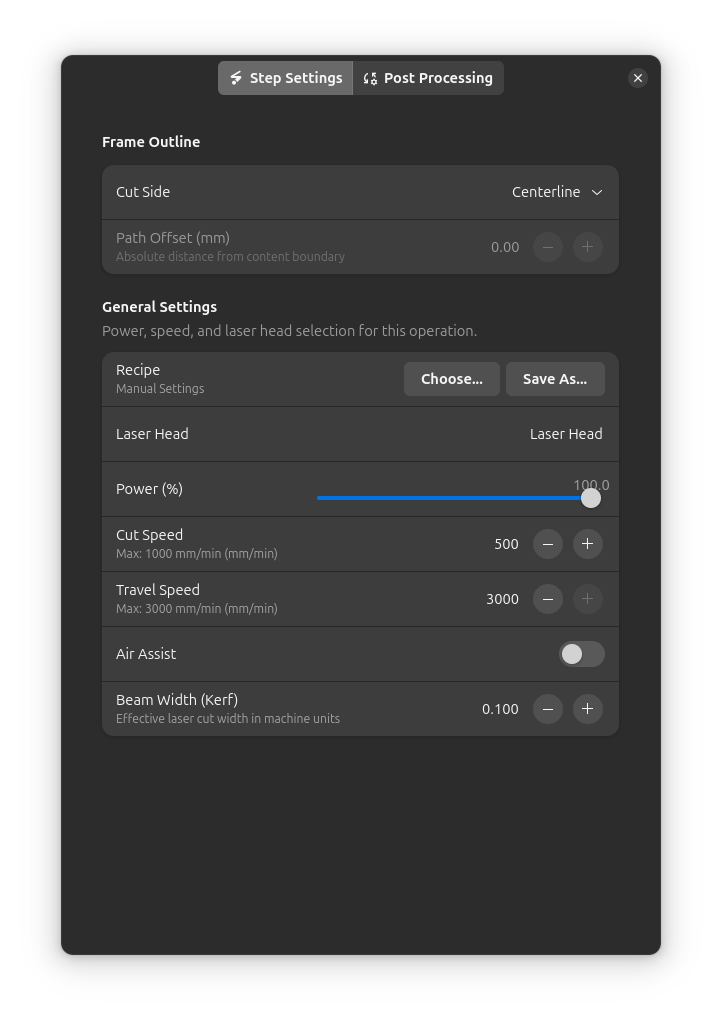This screenshot has width=722, height=1022.
Task: Click Choose... to pick a recipe
Action: click(x=451, y=379)
